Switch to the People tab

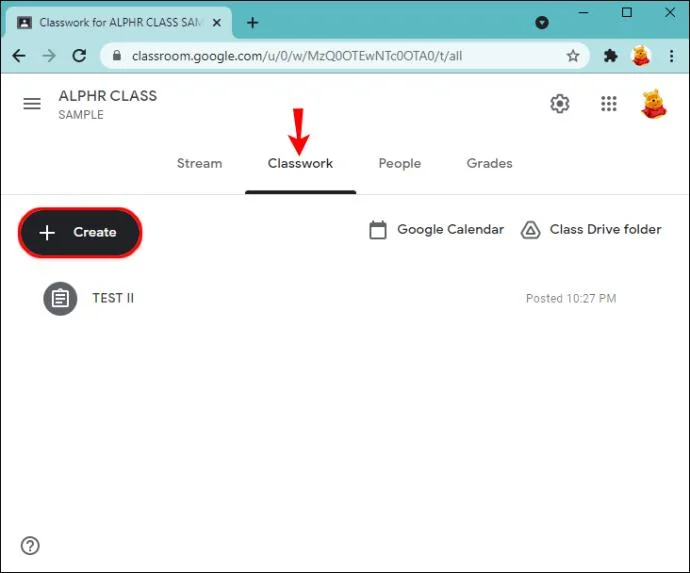[400, 163]
